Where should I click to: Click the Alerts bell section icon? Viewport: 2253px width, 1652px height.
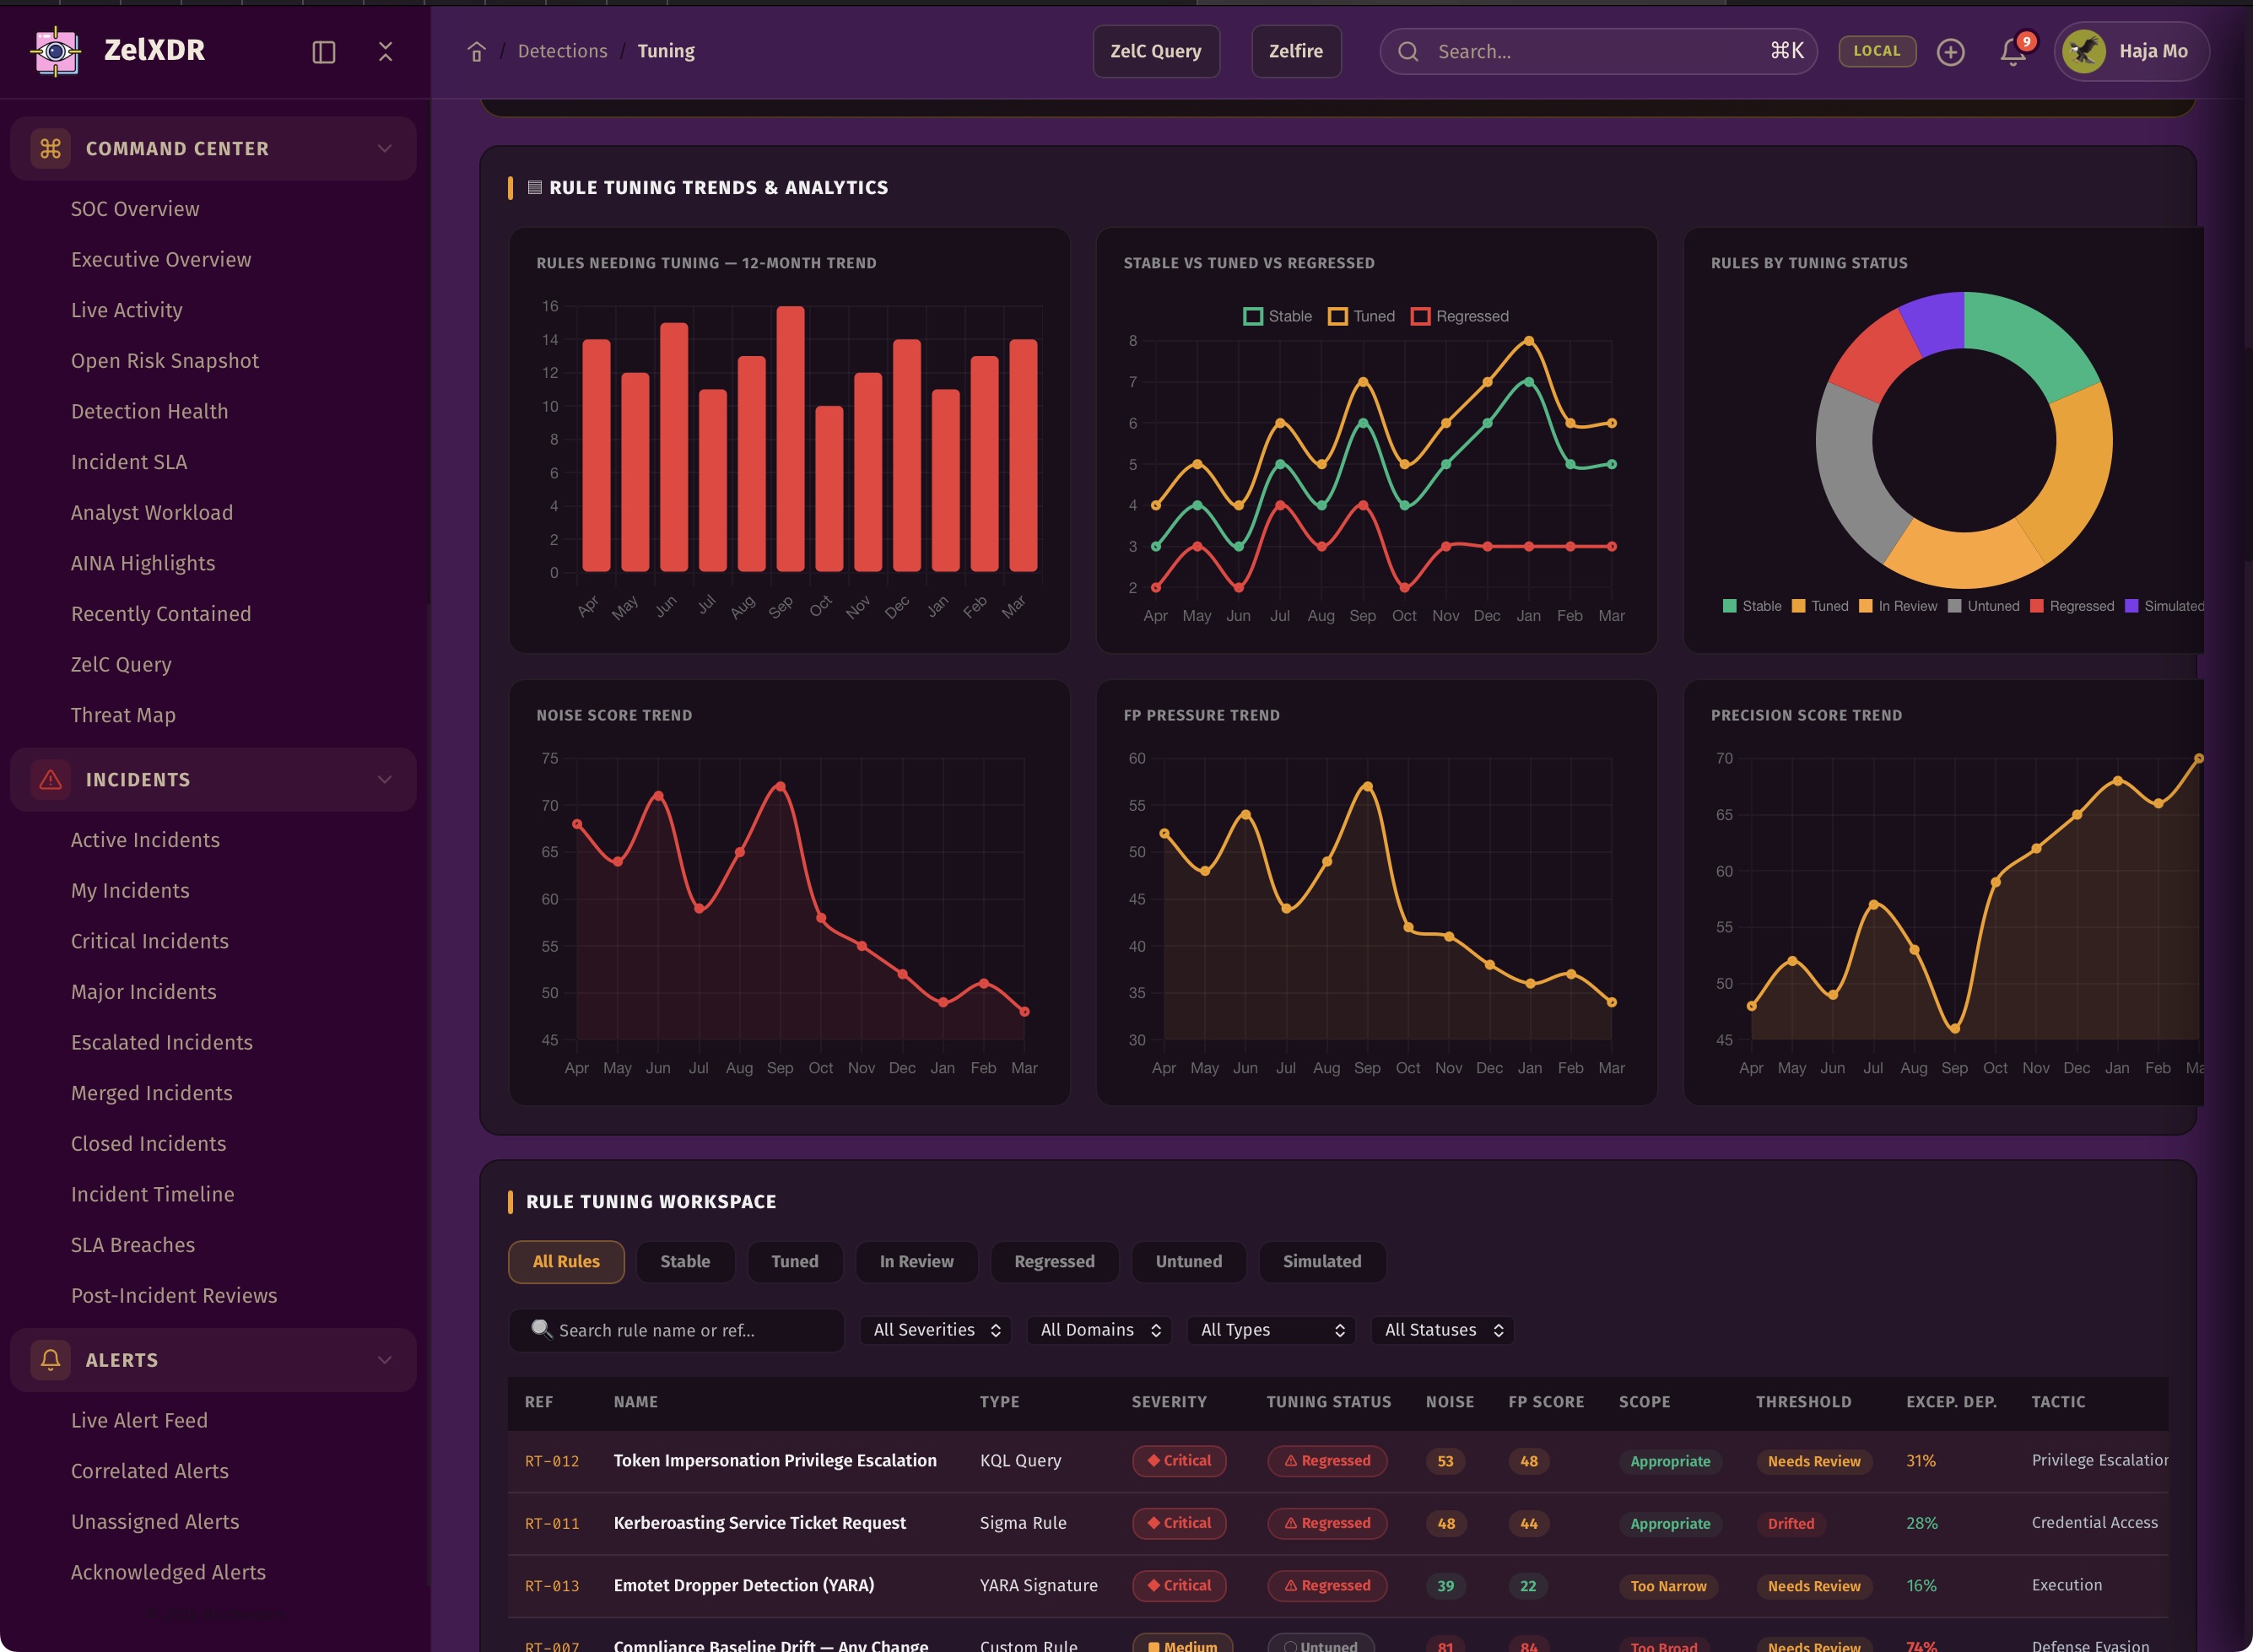[x=50, y=1360]
